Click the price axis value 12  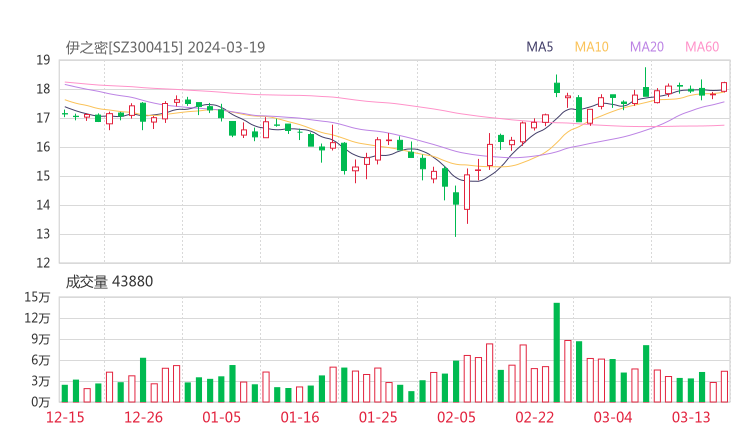point(43,263)
